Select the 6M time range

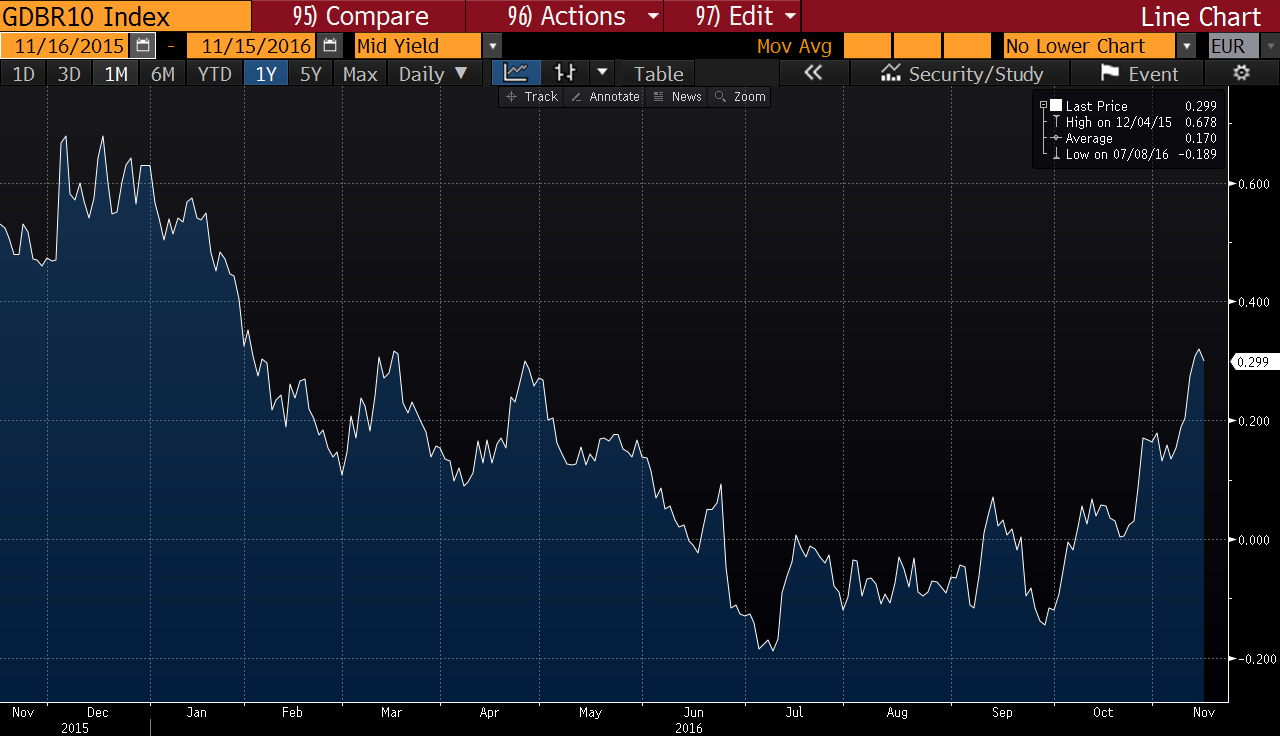(163, 74)
